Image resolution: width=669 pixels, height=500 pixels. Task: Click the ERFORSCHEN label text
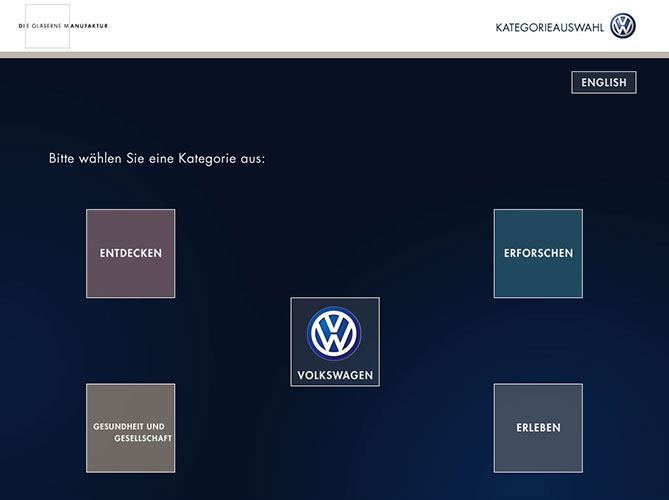(x=538, y=253)
